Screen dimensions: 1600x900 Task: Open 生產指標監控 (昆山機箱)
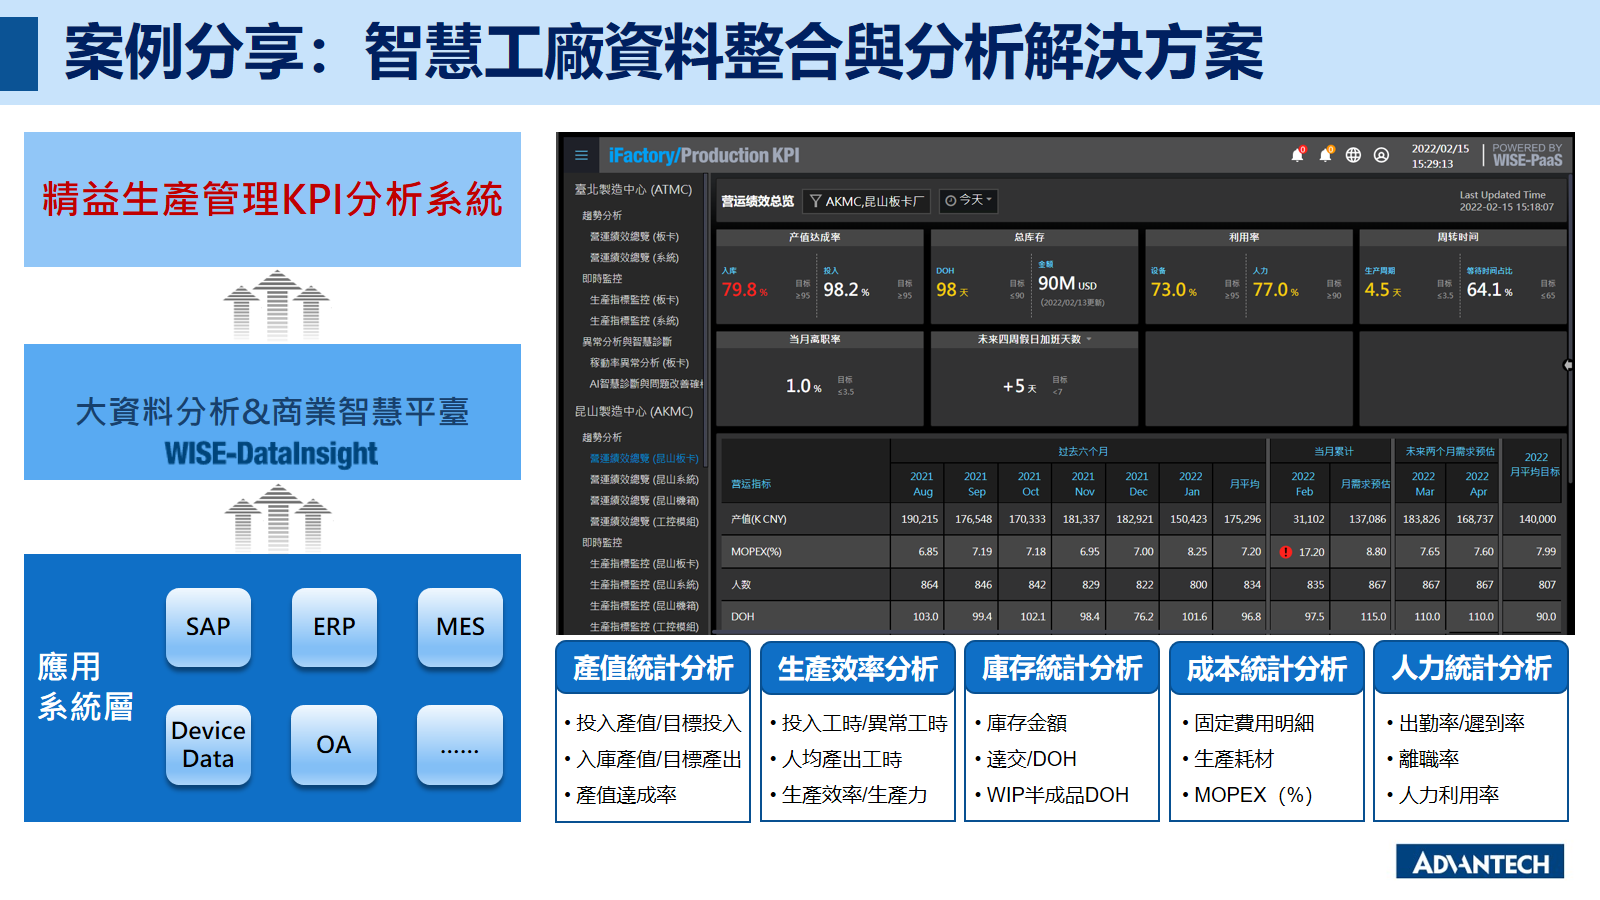[644, 606]
